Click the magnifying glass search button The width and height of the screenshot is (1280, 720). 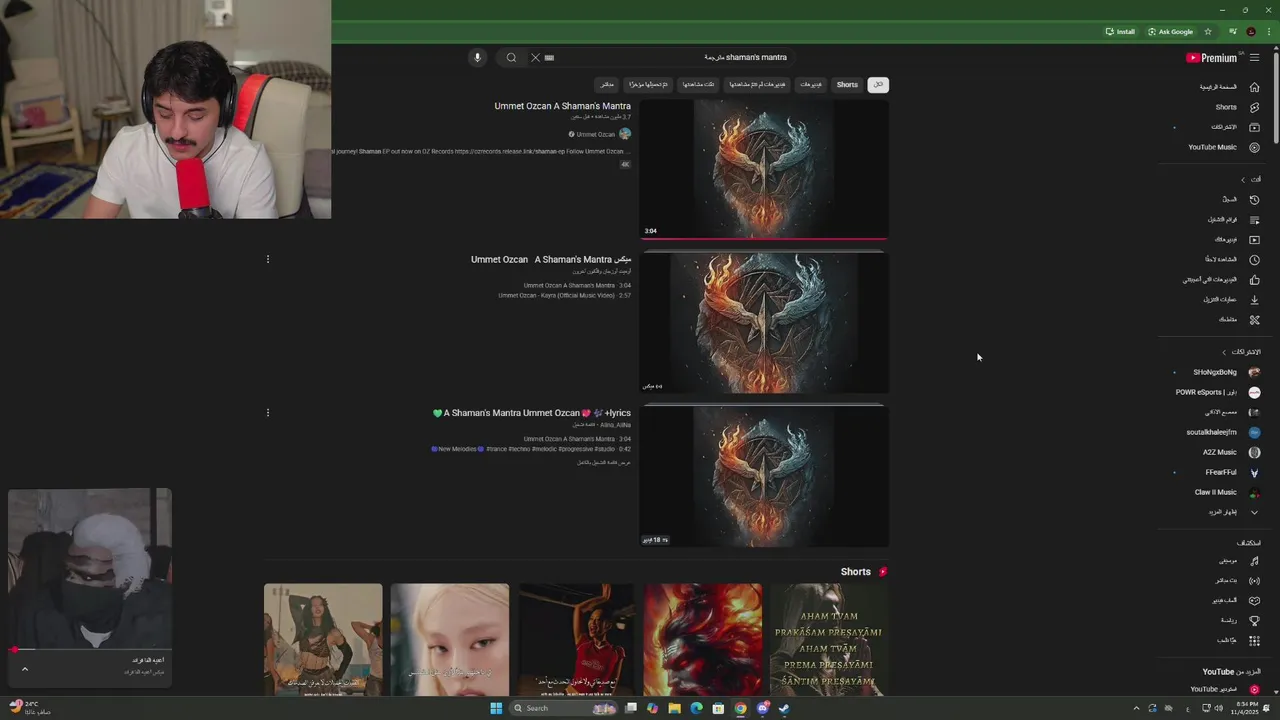coord(511,57)
